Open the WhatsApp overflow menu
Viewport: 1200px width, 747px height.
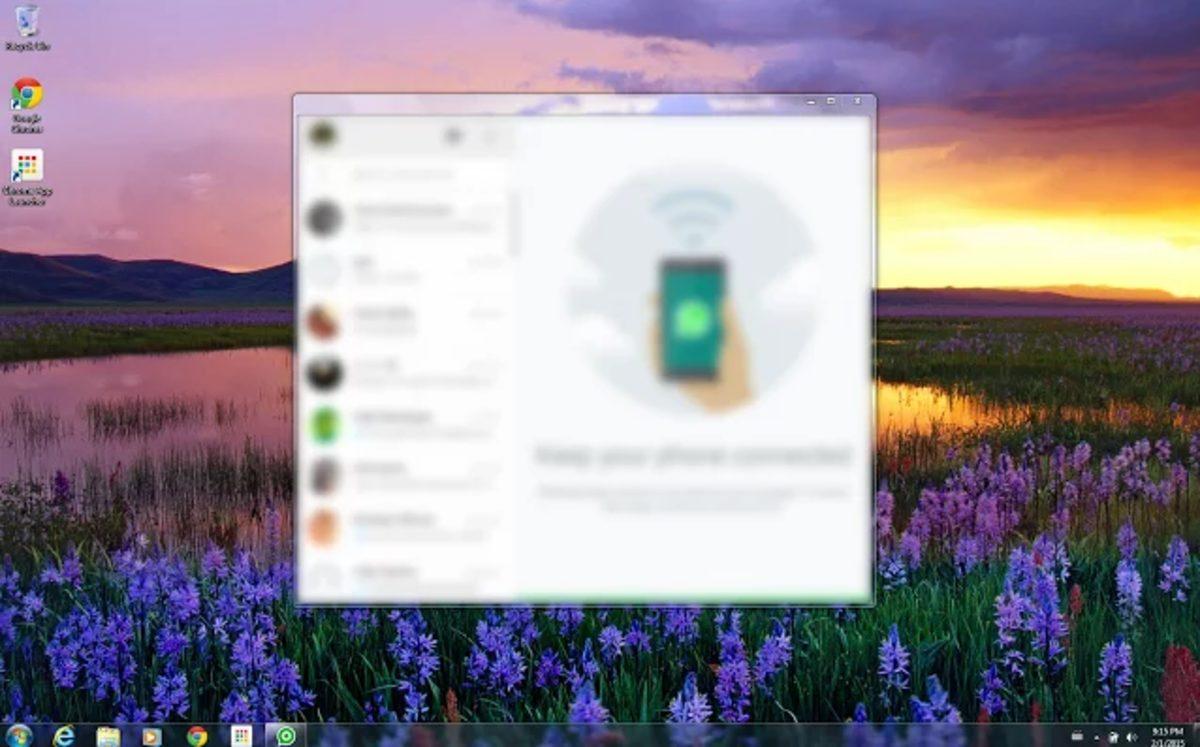tap(489, 135)
